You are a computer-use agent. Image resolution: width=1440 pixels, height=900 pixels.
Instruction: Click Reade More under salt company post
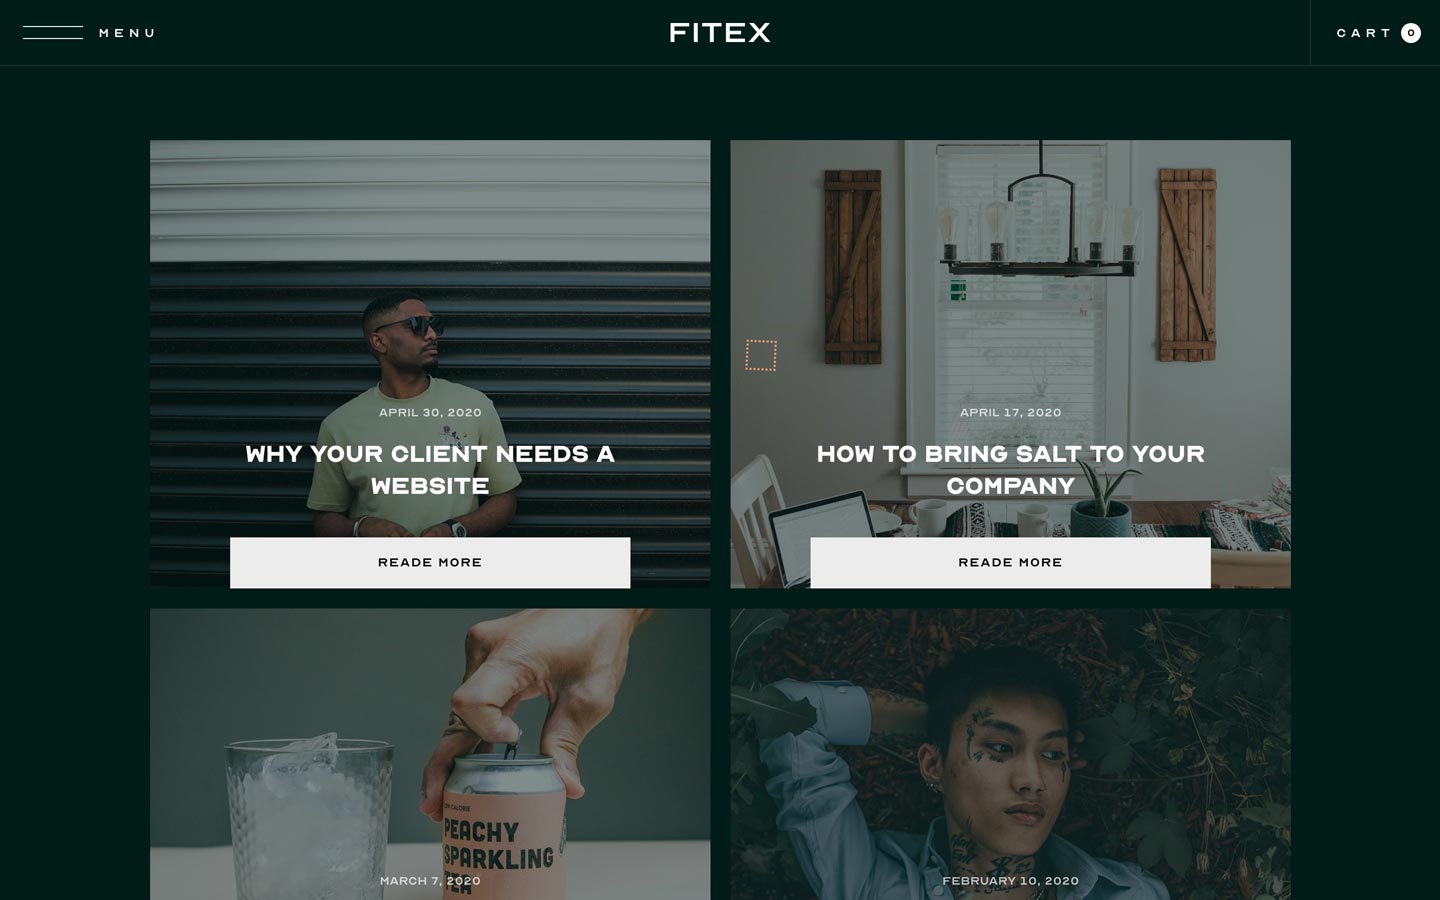[1010, 562]
